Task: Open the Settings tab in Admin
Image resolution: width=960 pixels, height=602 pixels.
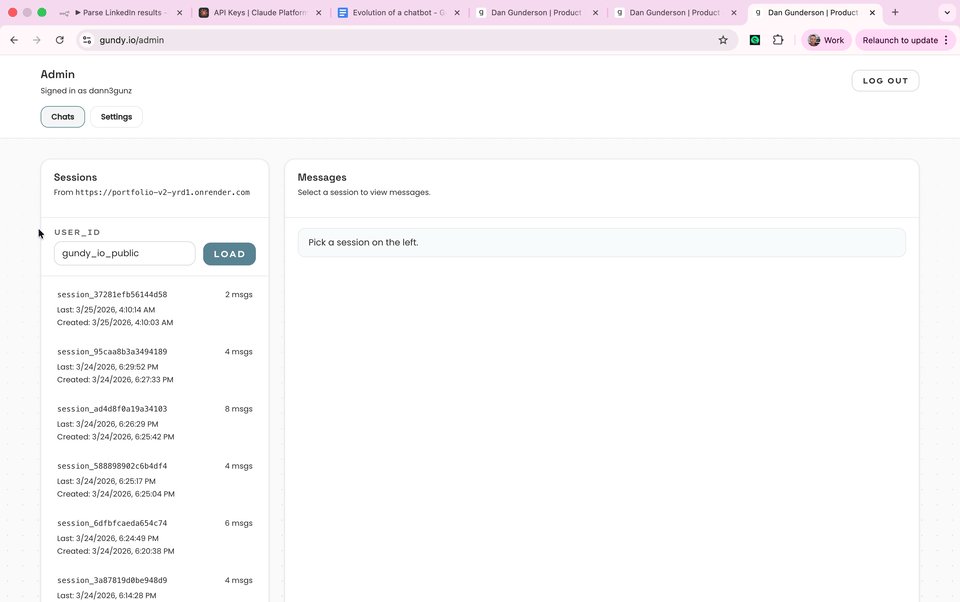Action: pyautogui.click(x=115, y=116)
